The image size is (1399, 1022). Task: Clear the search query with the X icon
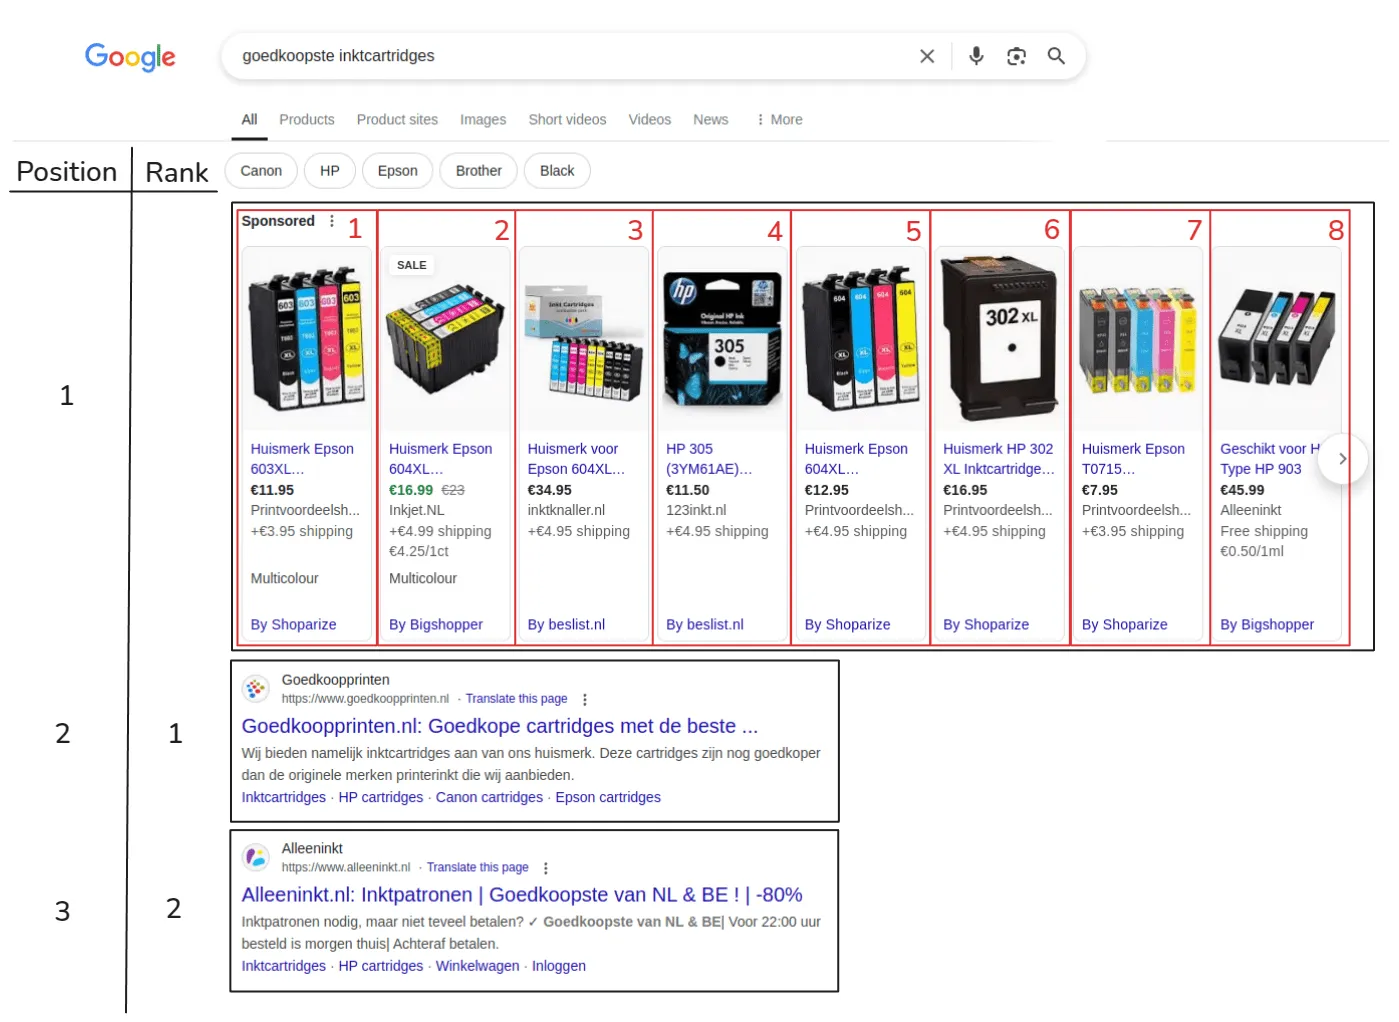926,56
